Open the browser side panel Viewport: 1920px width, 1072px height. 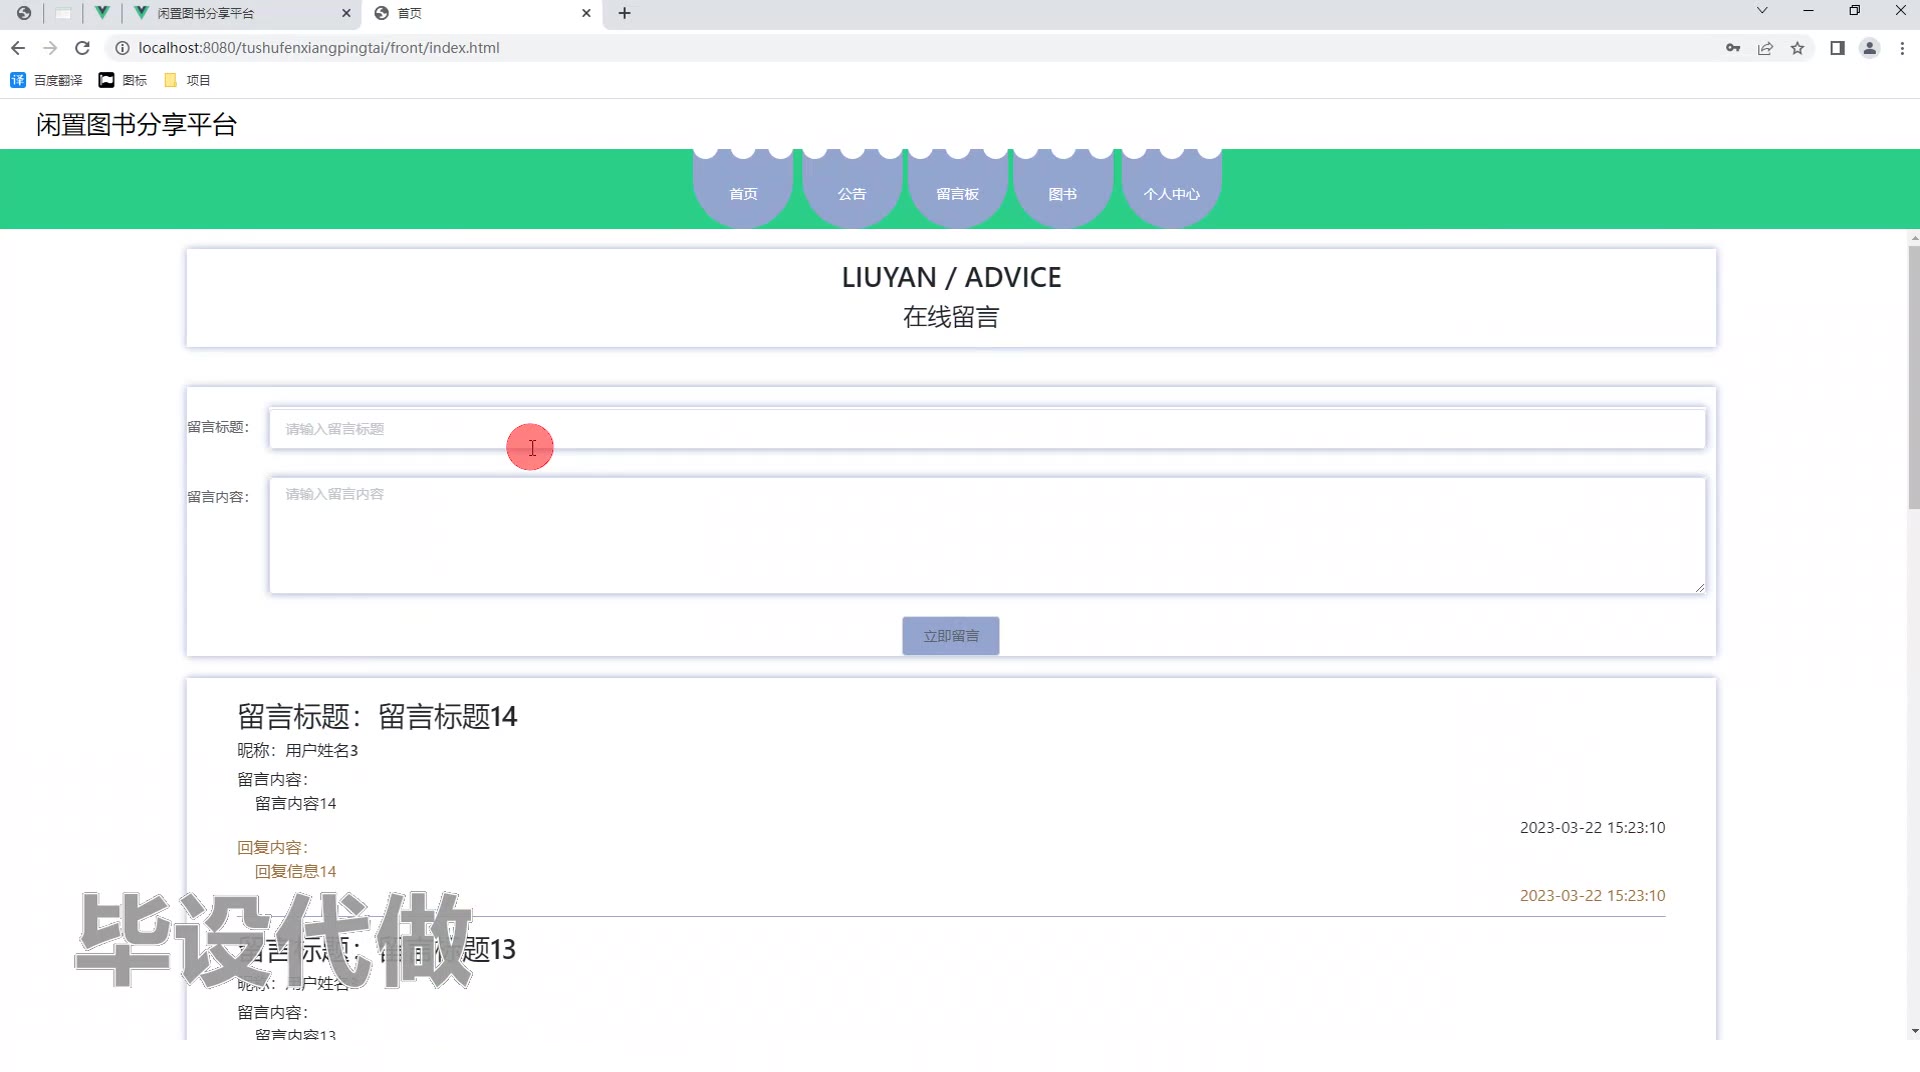pos(1837,48)
